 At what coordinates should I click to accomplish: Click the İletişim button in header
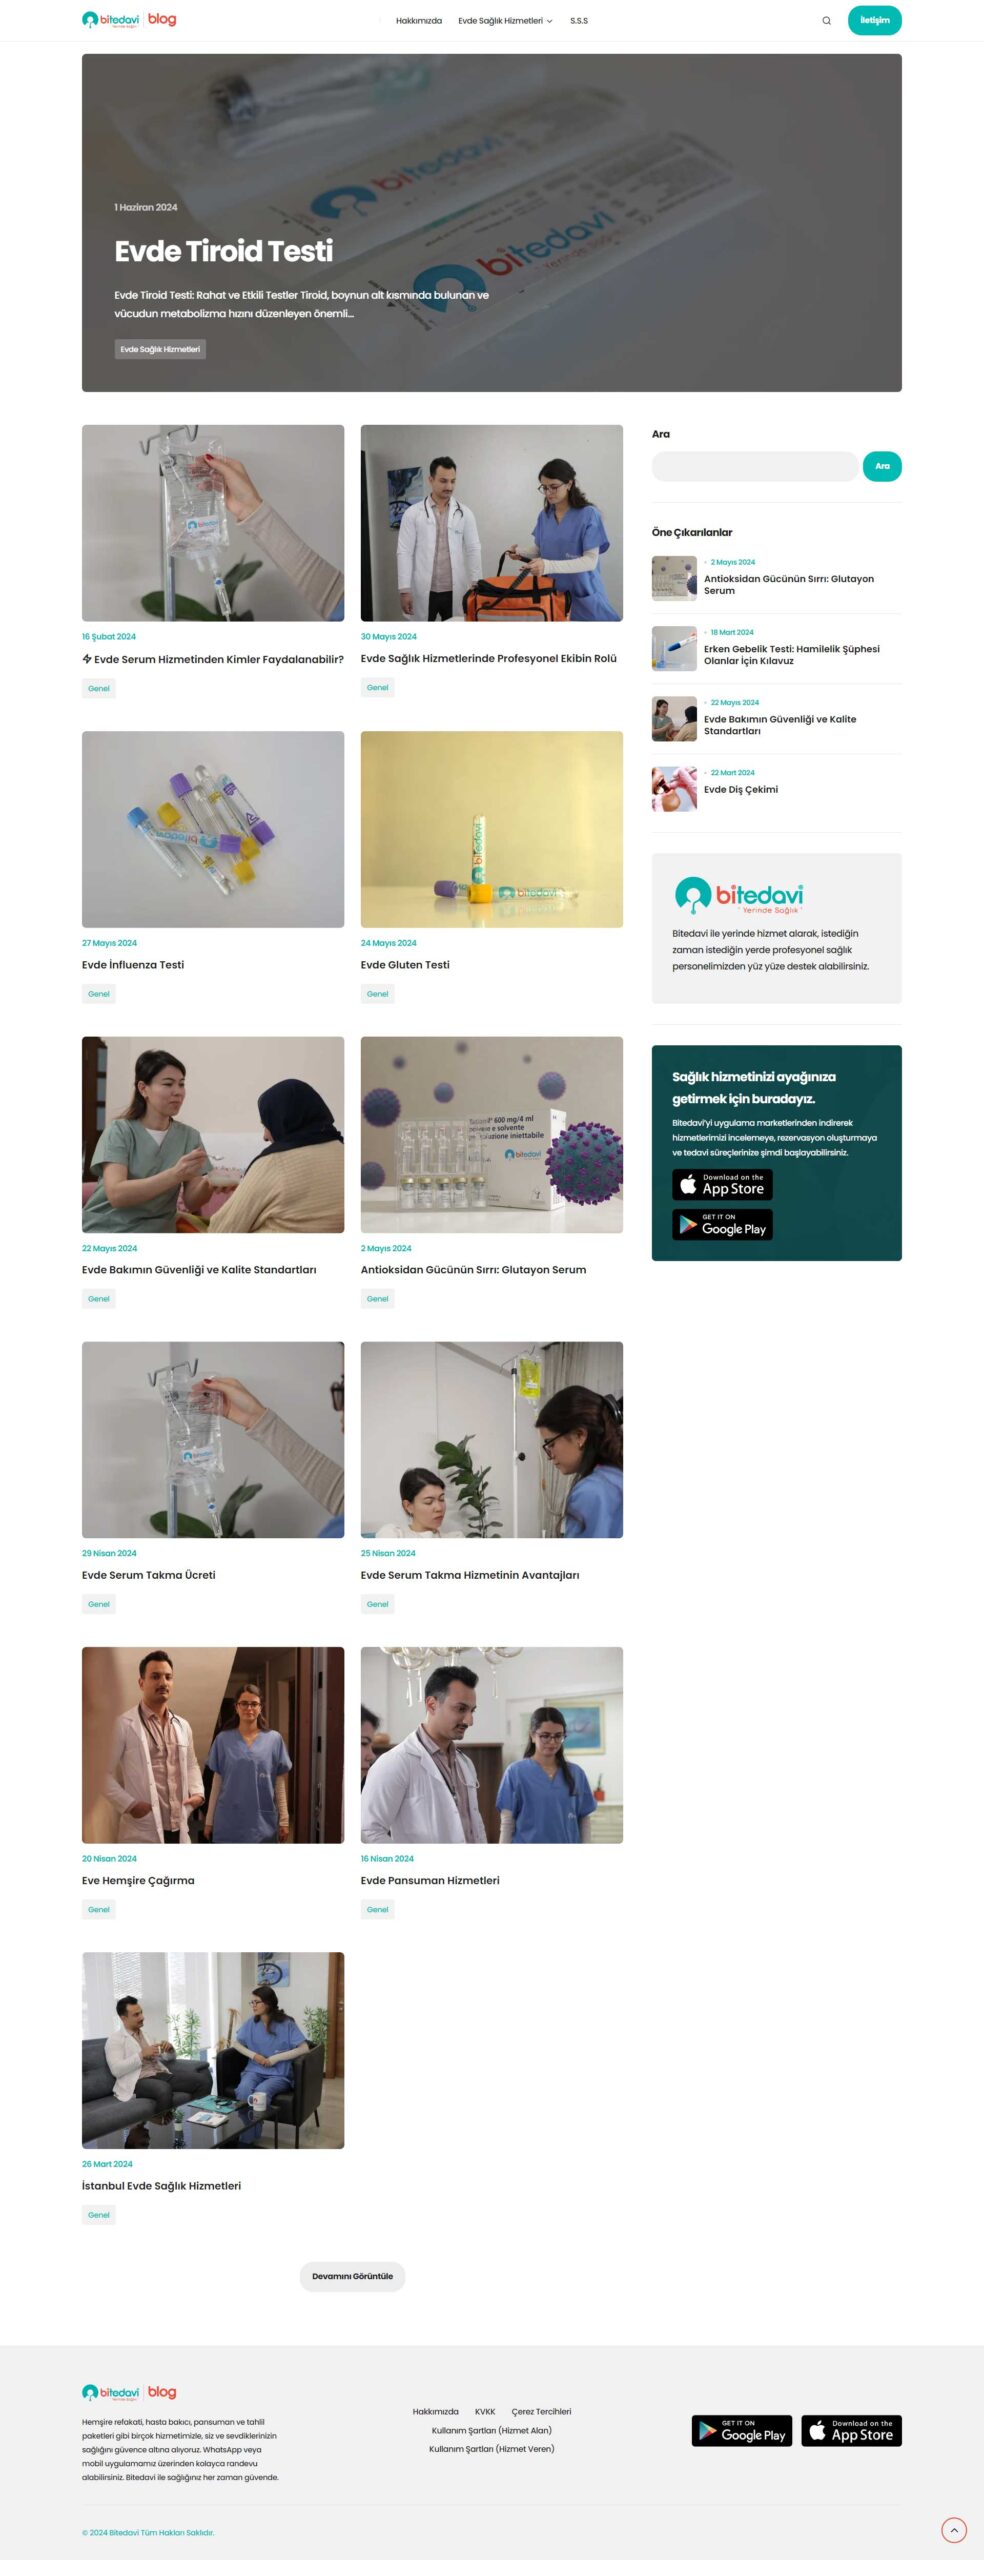pyautogui.click(x=874, y=20)
